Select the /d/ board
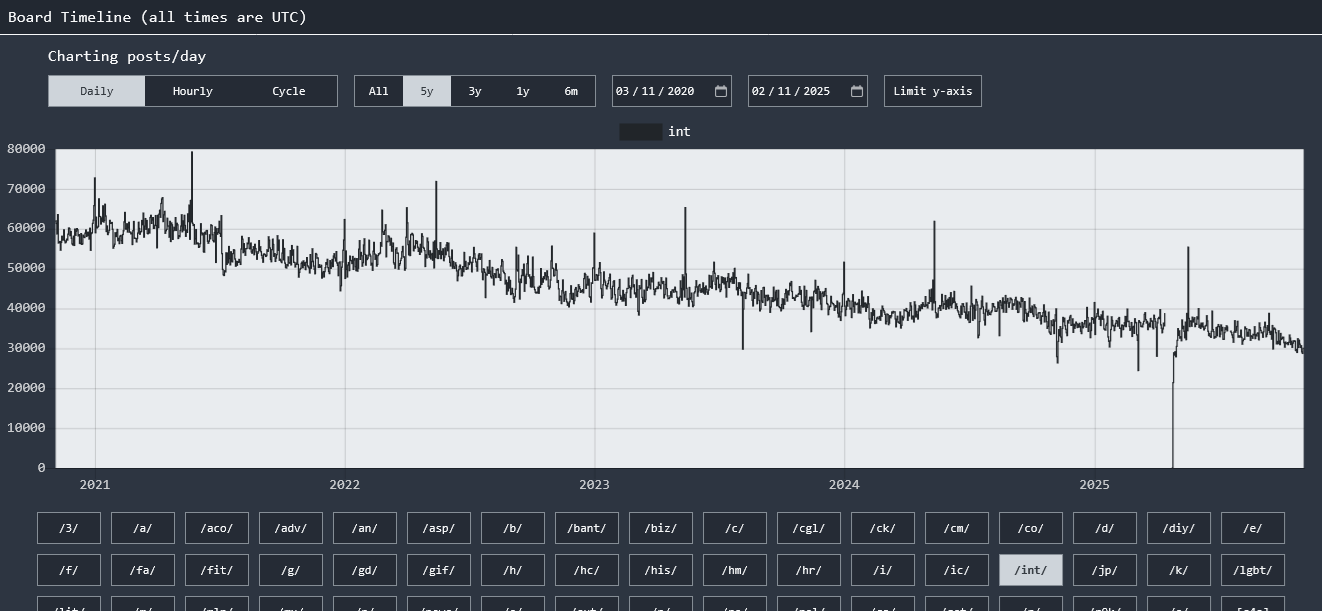This screenshot has height=611, width=1322. click(x=1105, y=528)
